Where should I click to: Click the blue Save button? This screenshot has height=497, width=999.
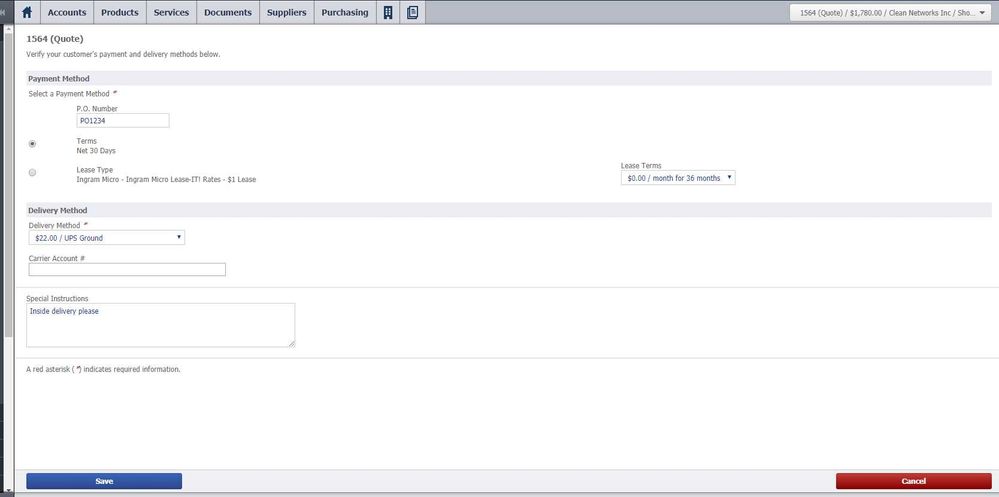pyautogui.click(x=104, y=481)
